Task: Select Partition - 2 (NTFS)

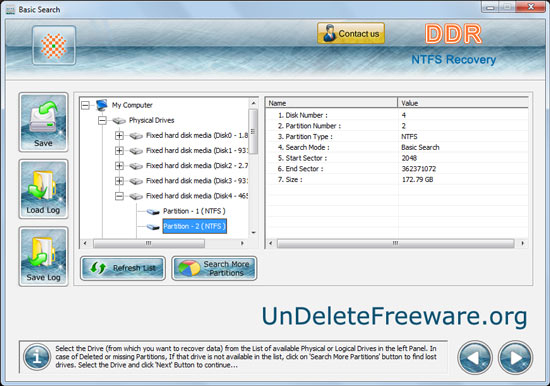Action: coord(194,226)
